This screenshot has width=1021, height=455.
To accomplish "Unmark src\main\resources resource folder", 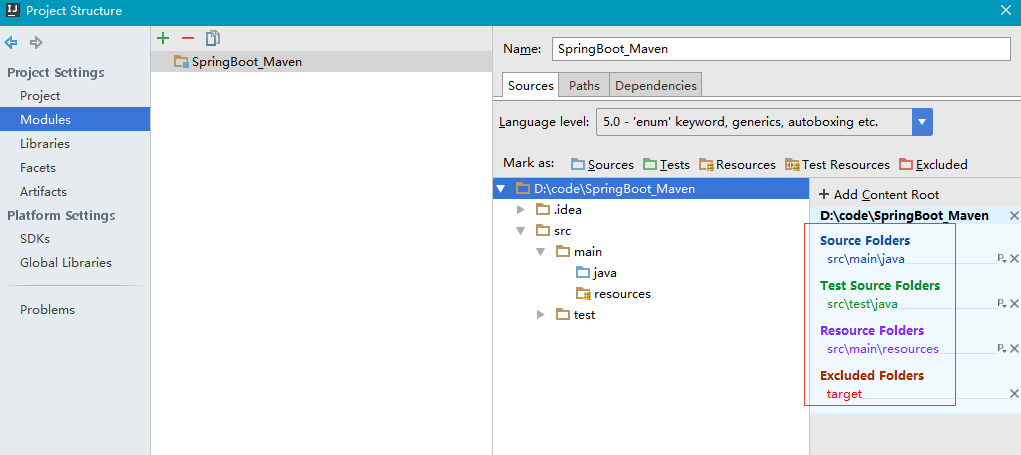I will coord(1014,349).
